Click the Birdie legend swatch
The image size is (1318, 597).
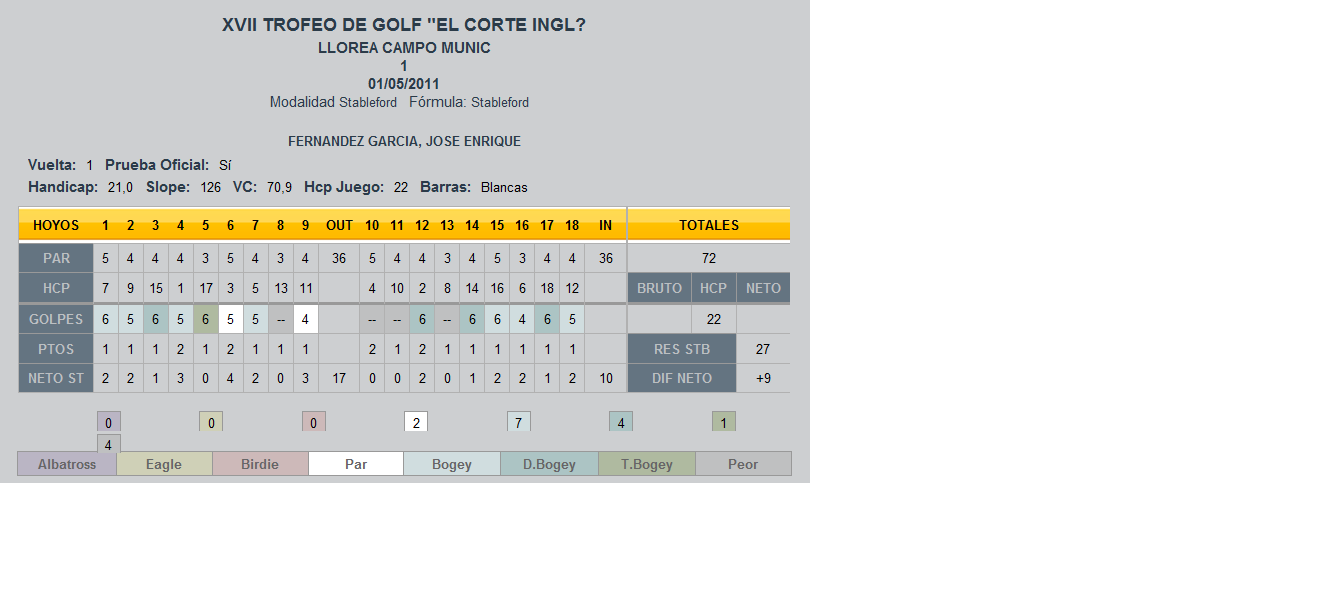260,464
